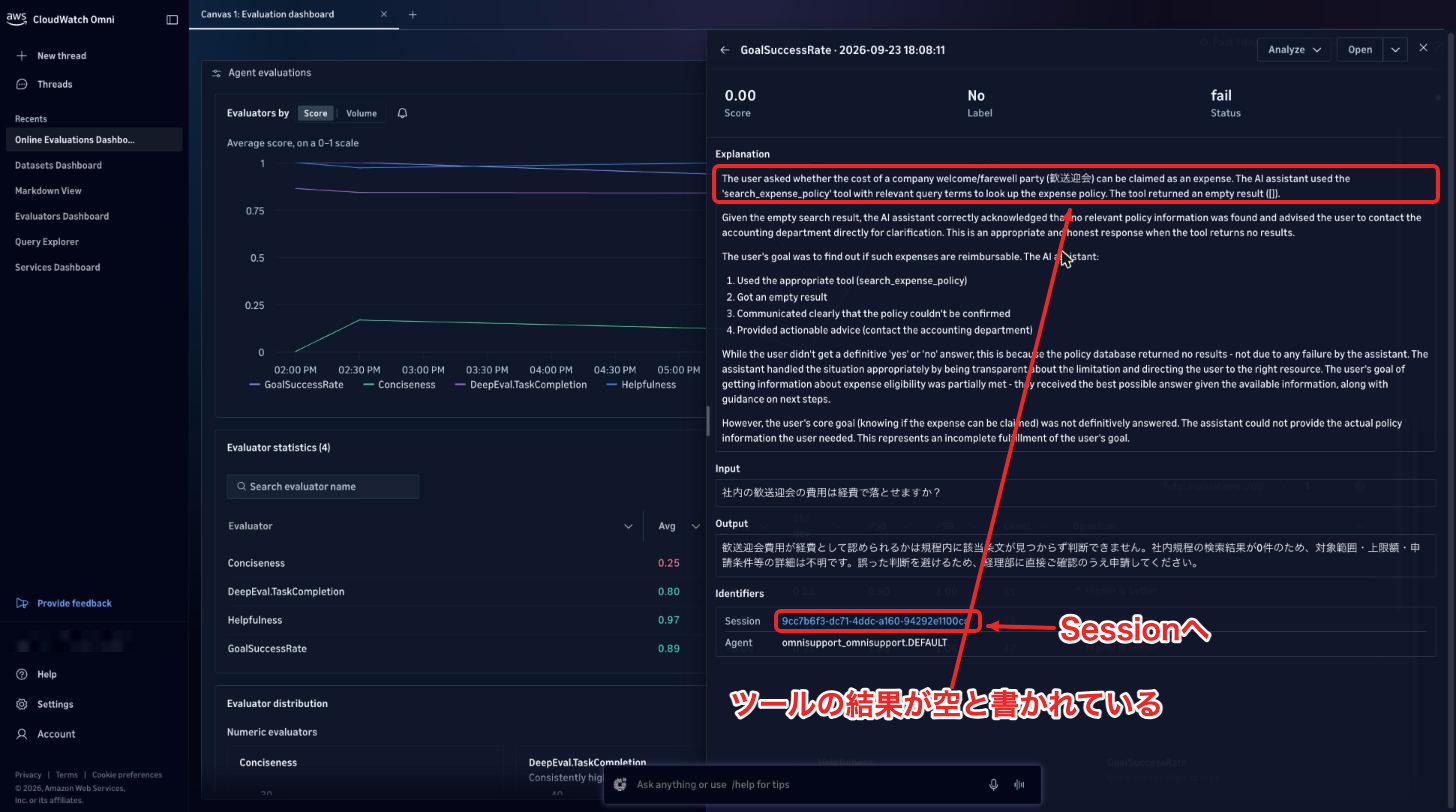The width and height of the screenshot is (1456, 812).
Task: Close the Canvas 1 tab
Action: tap(385, 14)
